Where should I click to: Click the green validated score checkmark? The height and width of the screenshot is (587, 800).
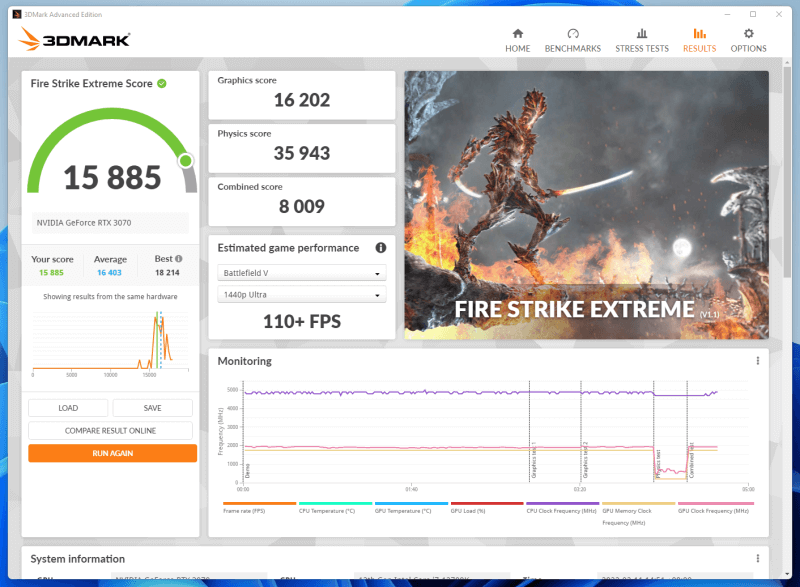click(x=162, y=84)
